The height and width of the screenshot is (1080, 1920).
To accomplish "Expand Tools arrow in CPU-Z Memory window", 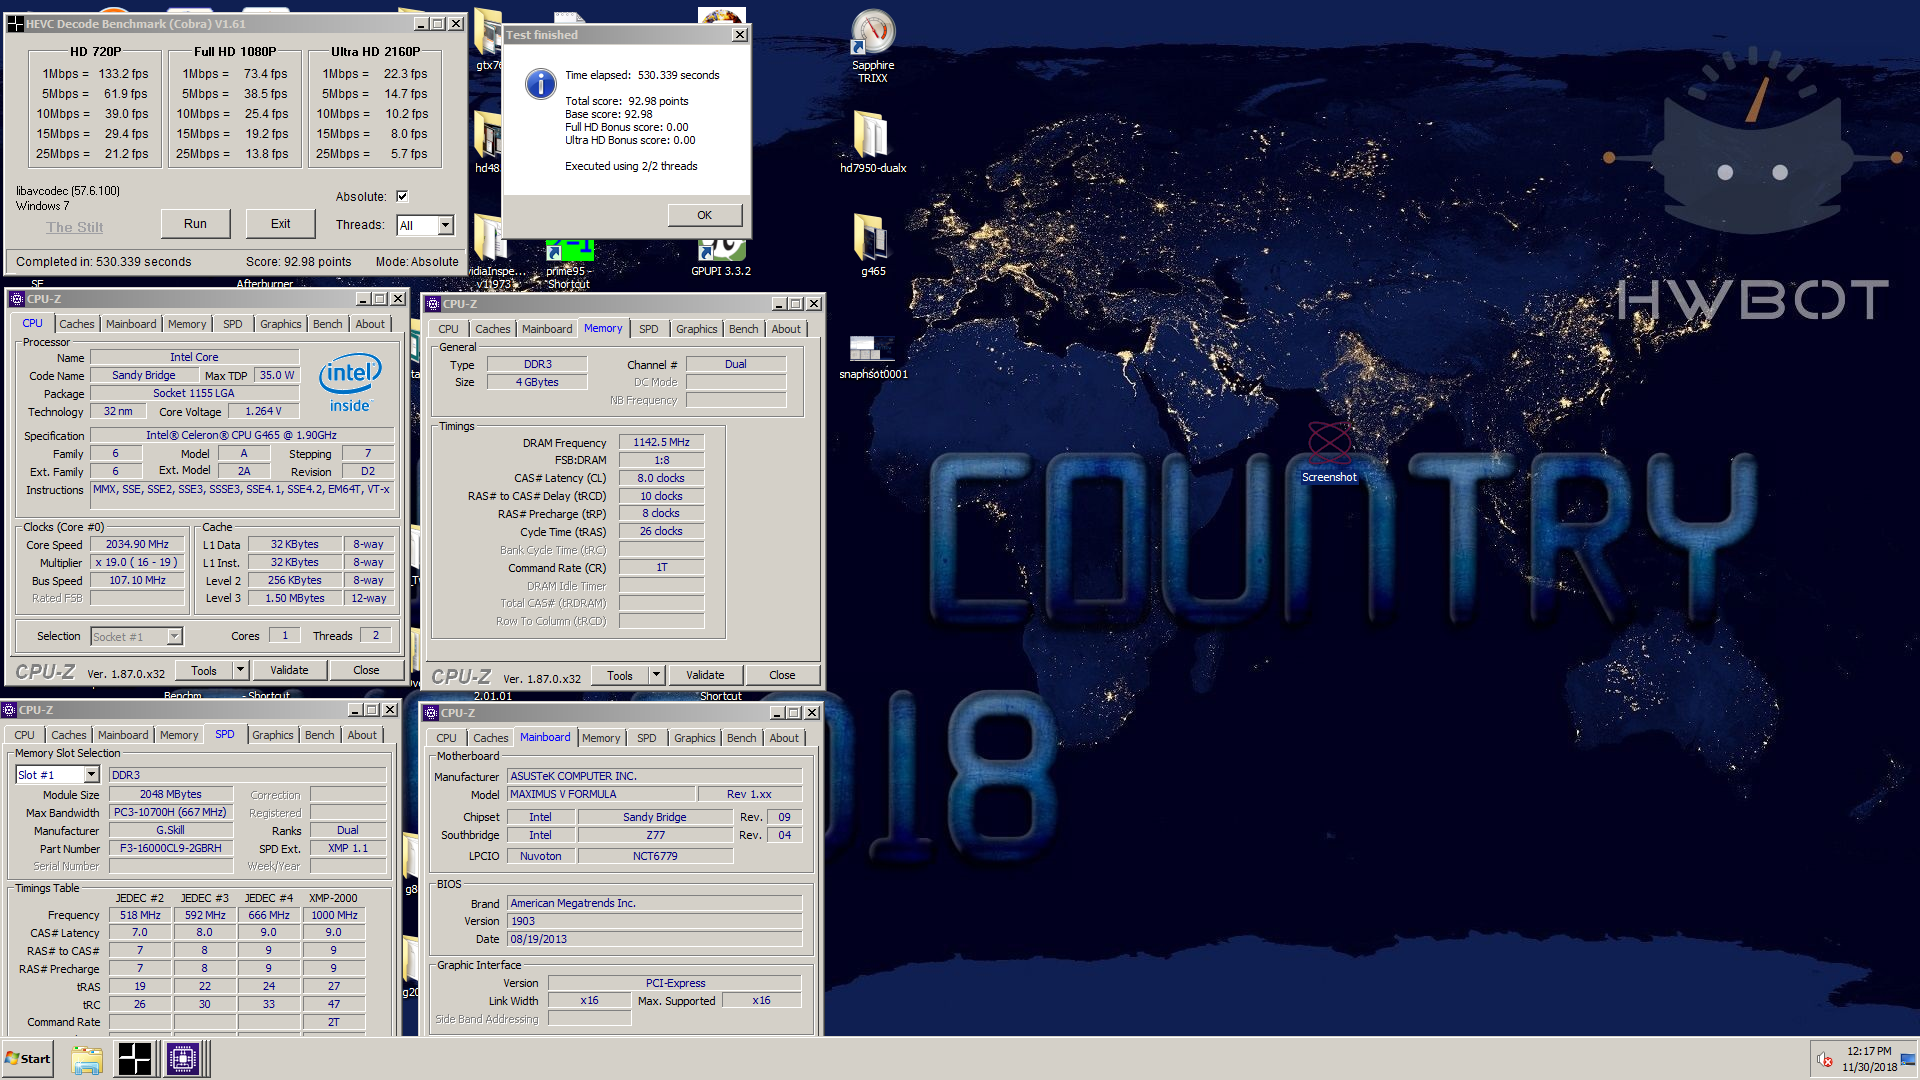I will (656, 675).
